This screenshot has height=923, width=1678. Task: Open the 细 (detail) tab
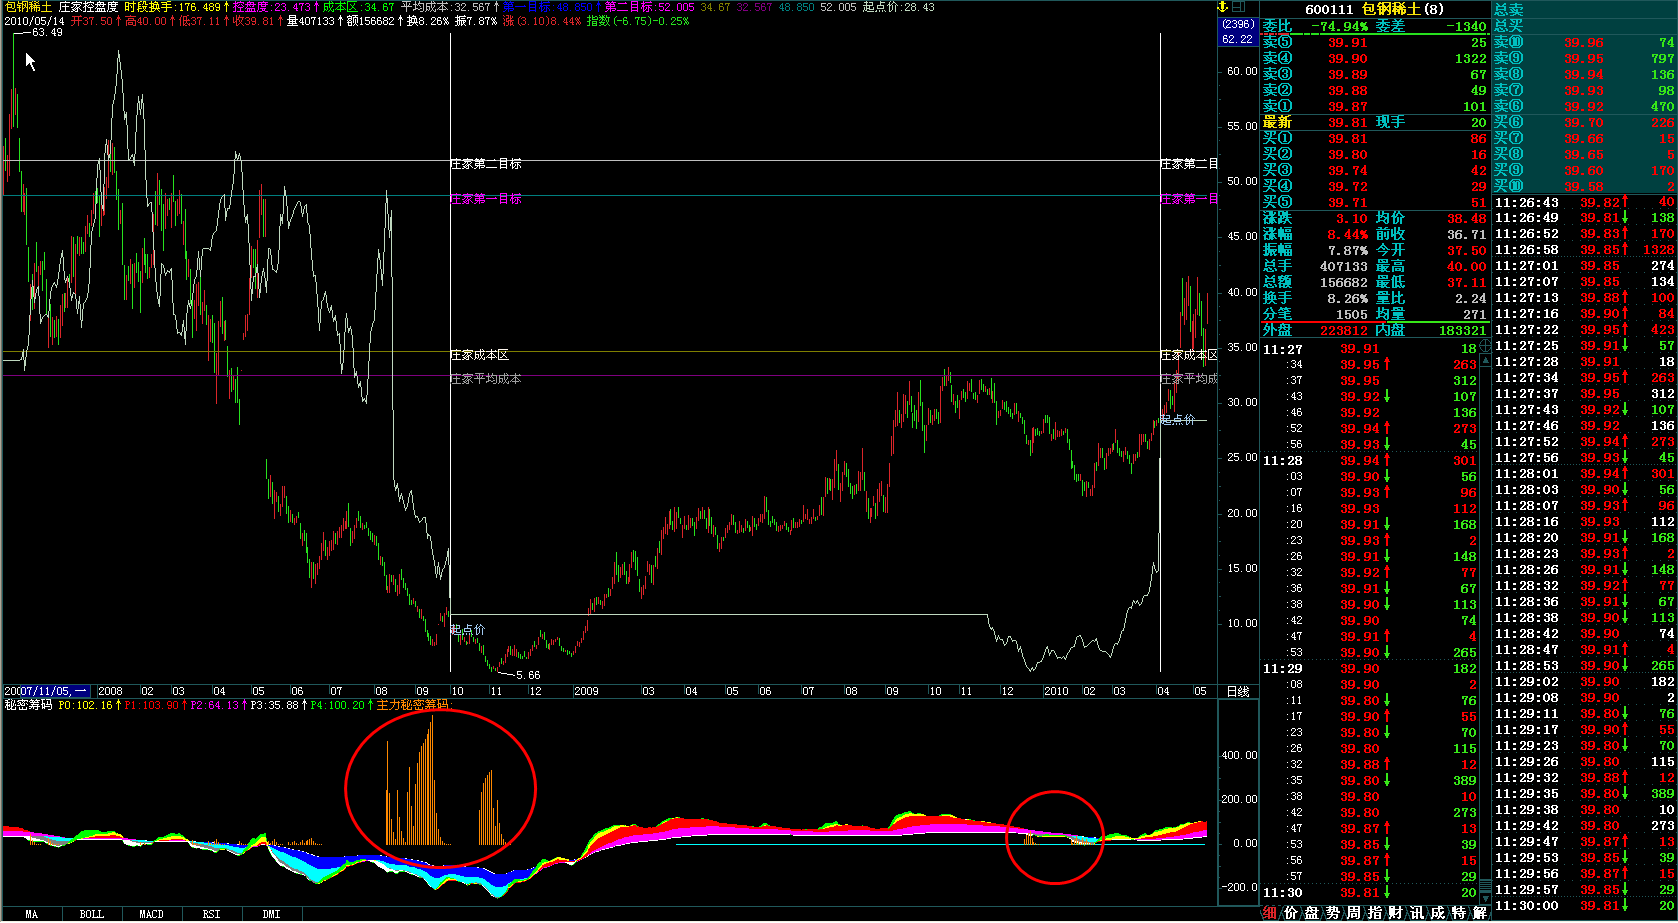(x=1269, y=913)
